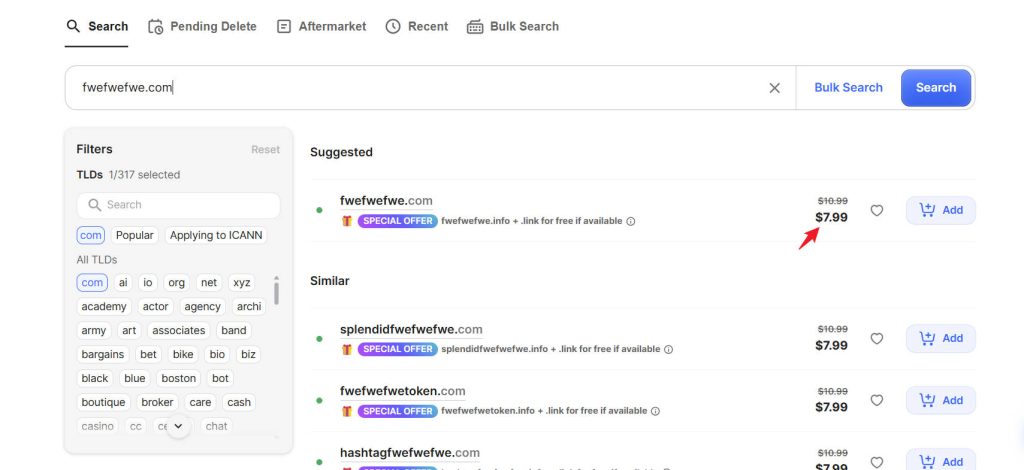Screen dimensions: 1024x470
Task: Switch to the Pending Delete tab
Action: (202, 26)
